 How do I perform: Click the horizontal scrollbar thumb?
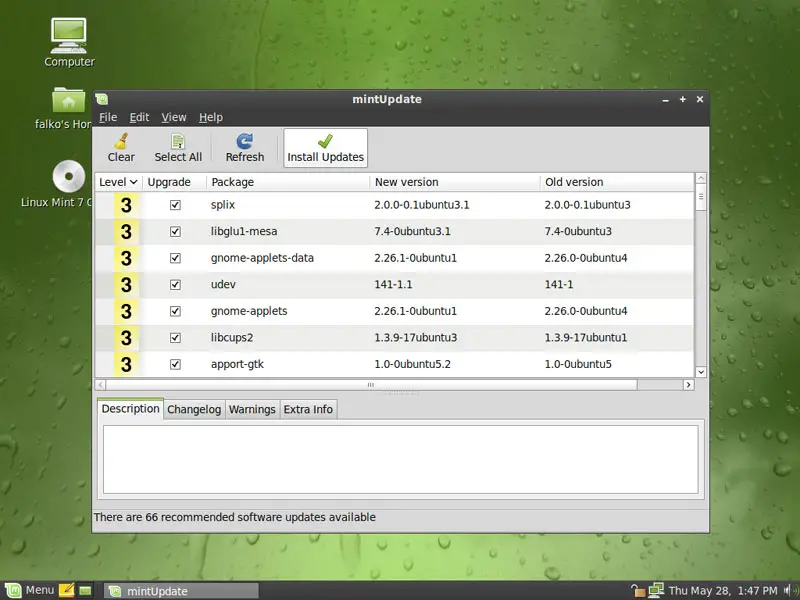(x=371, y=385)
